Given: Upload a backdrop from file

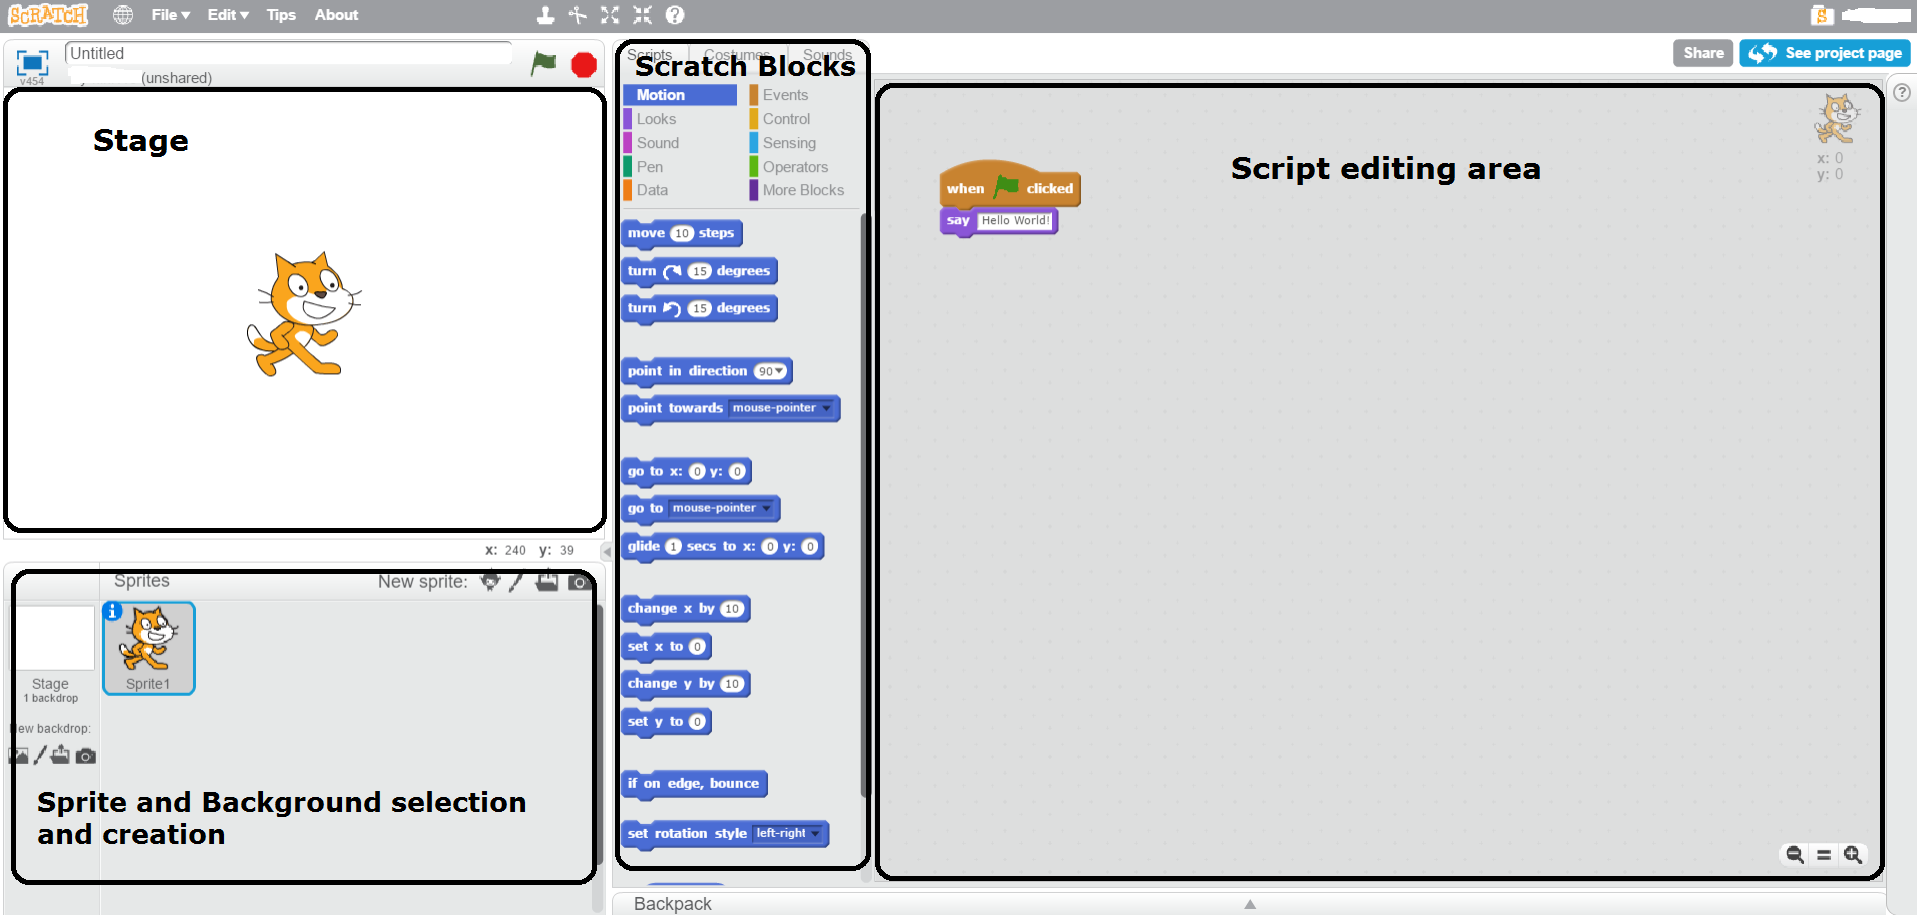Looking at the screenshot, I should (x=60, y=755).
